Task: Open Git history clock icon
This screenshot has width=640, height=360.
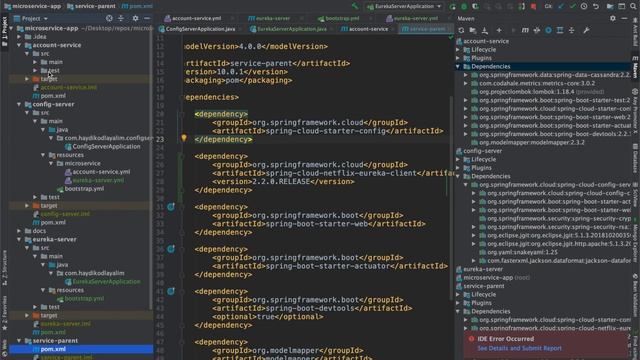Action: [x=584, y=7]
